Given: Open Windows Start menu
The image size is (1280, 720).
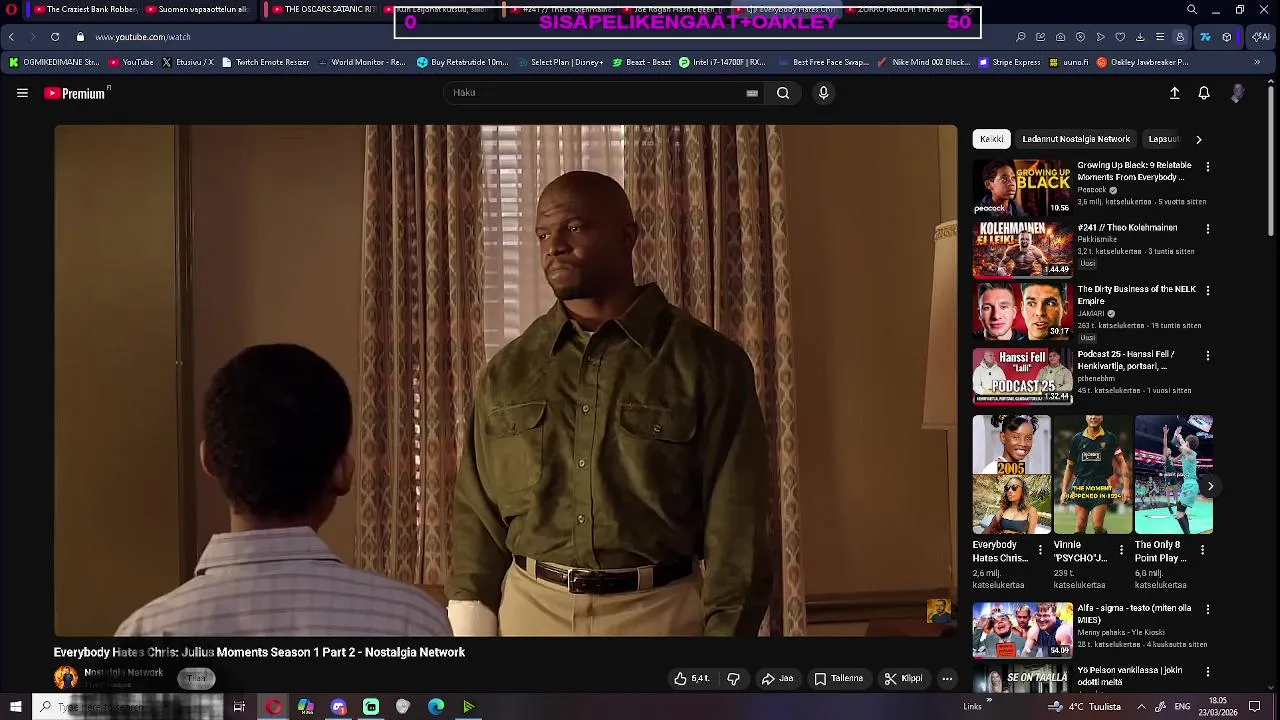Looking at the screenshot, I should [x=15, y=707].
